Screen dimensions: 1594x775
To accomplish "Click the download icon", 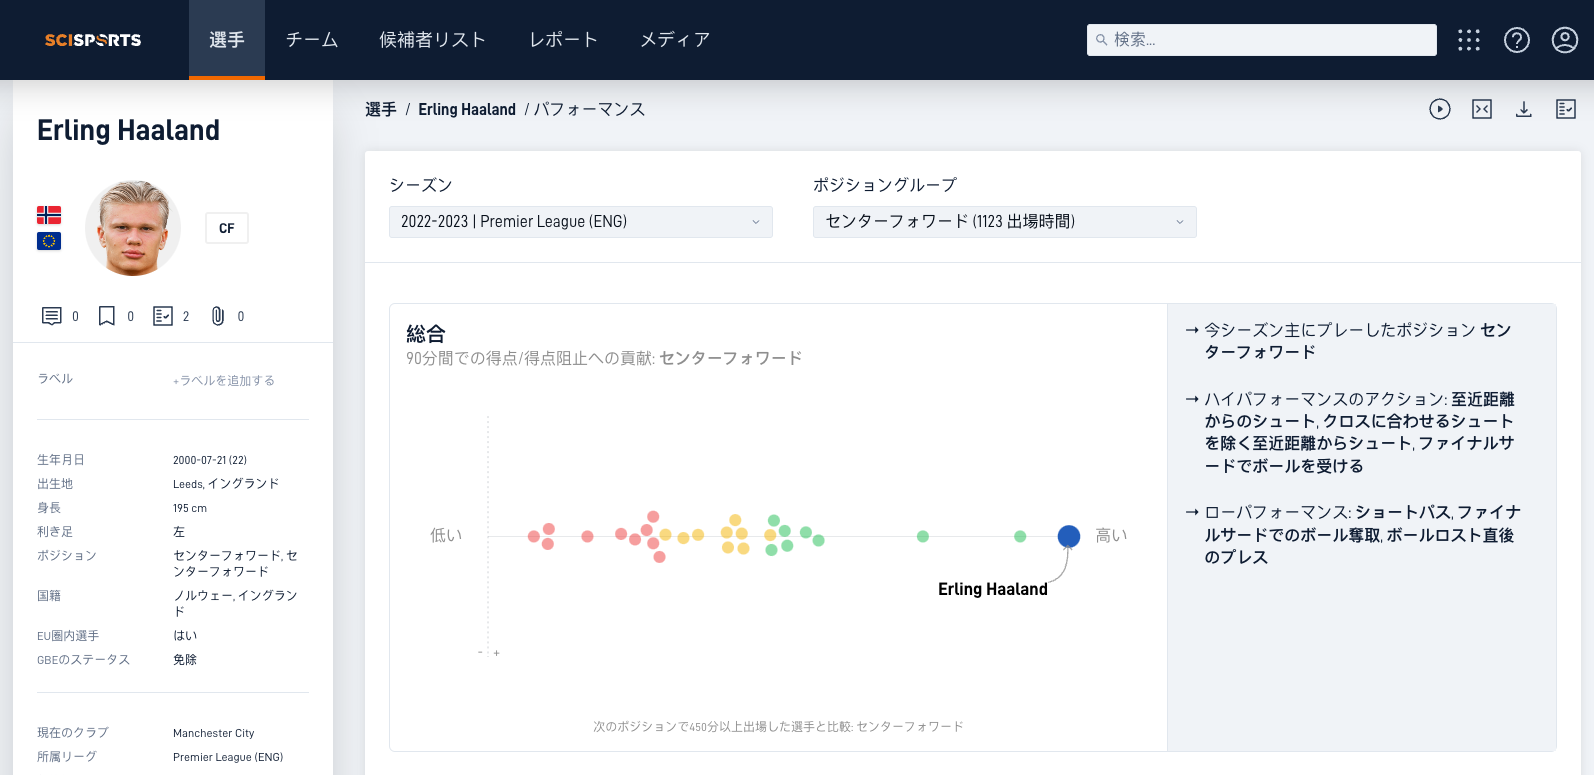I will click(x=1524, y=109).
